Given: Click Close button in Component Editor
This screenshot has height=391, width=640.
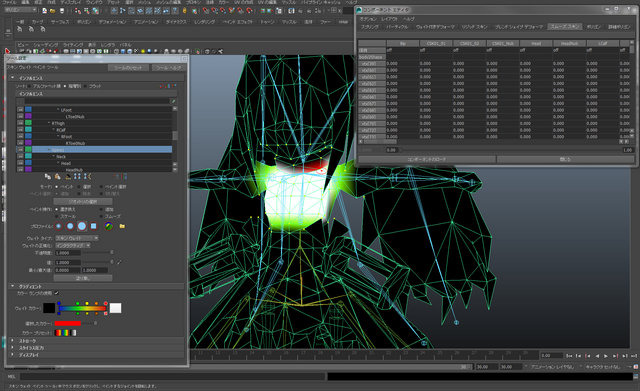Looking at the screenshot, I should 565,159.
